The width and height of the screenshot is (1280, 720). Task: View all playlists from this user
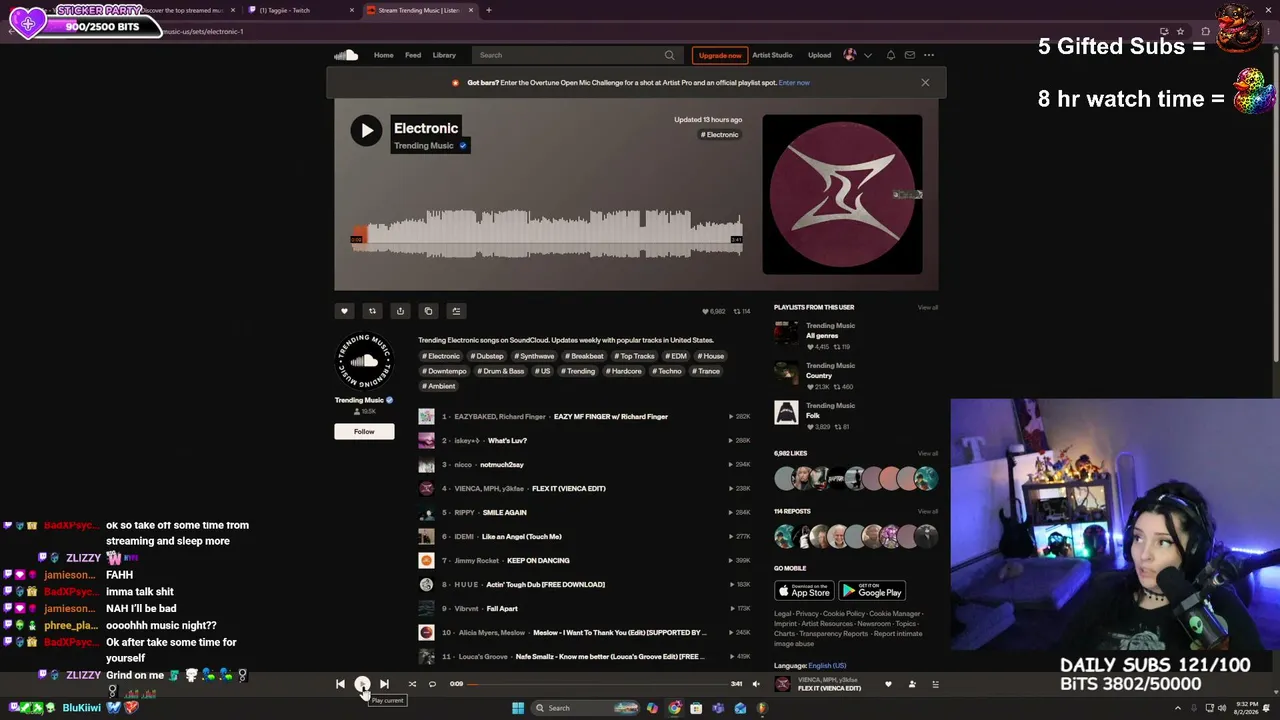[928, 307]
